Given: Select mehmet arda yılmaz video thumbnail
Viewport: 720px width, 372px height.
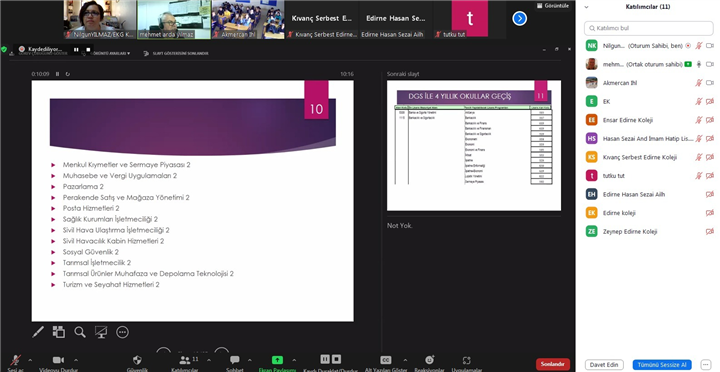Looking at the screenshot, I should click(174, 19).
